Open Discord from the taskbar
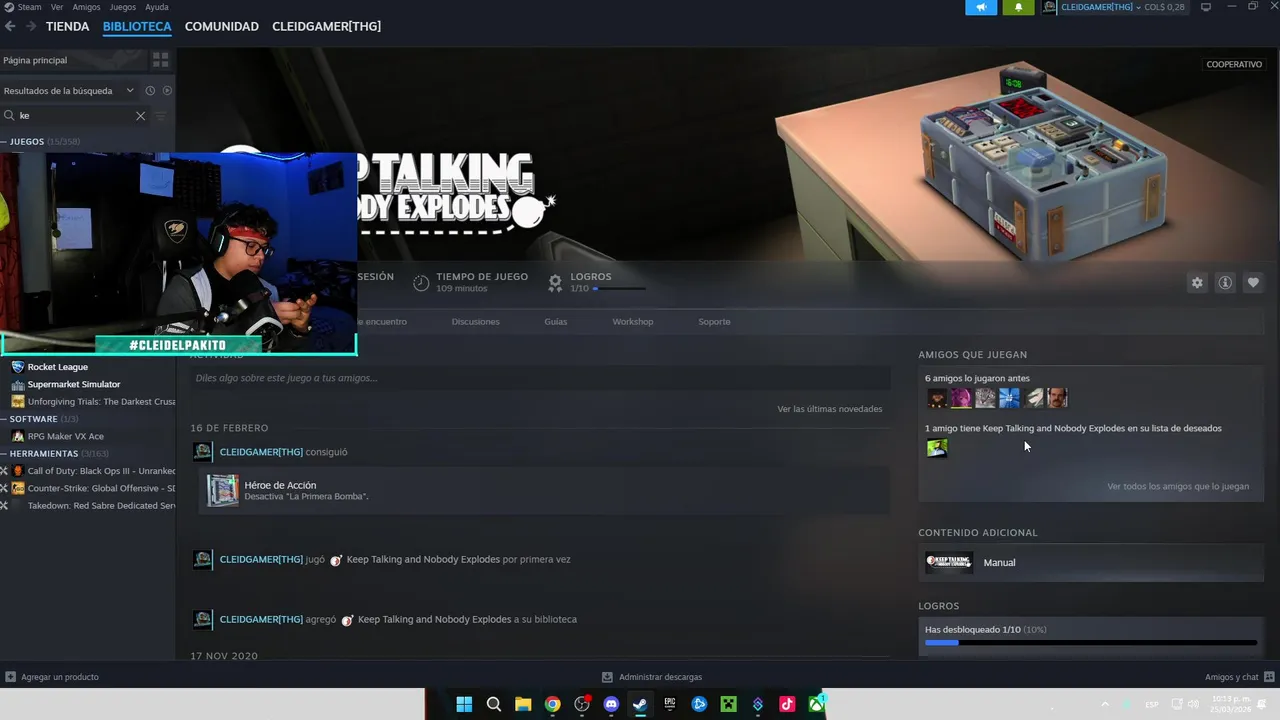Viewport: 1280px width, 720px height. [x=611, y=704]
